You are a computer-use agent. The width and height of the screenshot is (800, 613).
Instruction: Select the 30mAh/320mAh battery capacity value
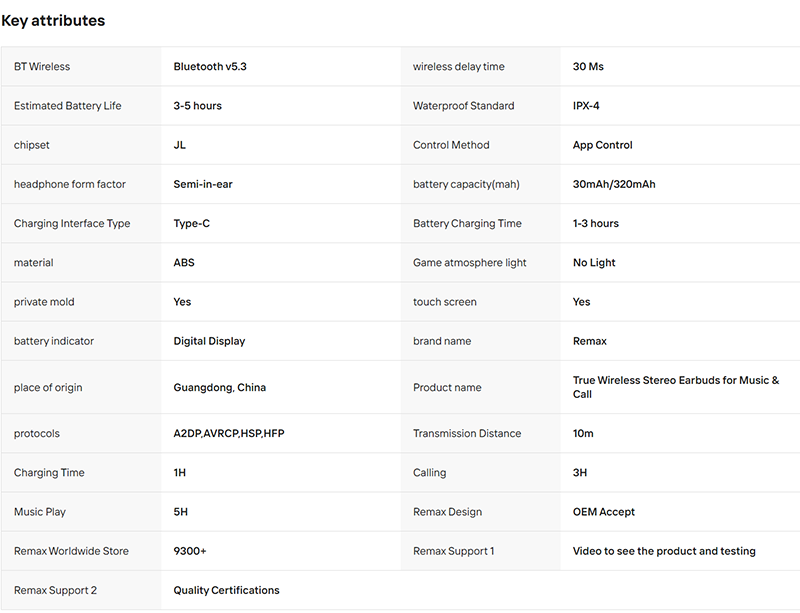[x=614, y=184]
